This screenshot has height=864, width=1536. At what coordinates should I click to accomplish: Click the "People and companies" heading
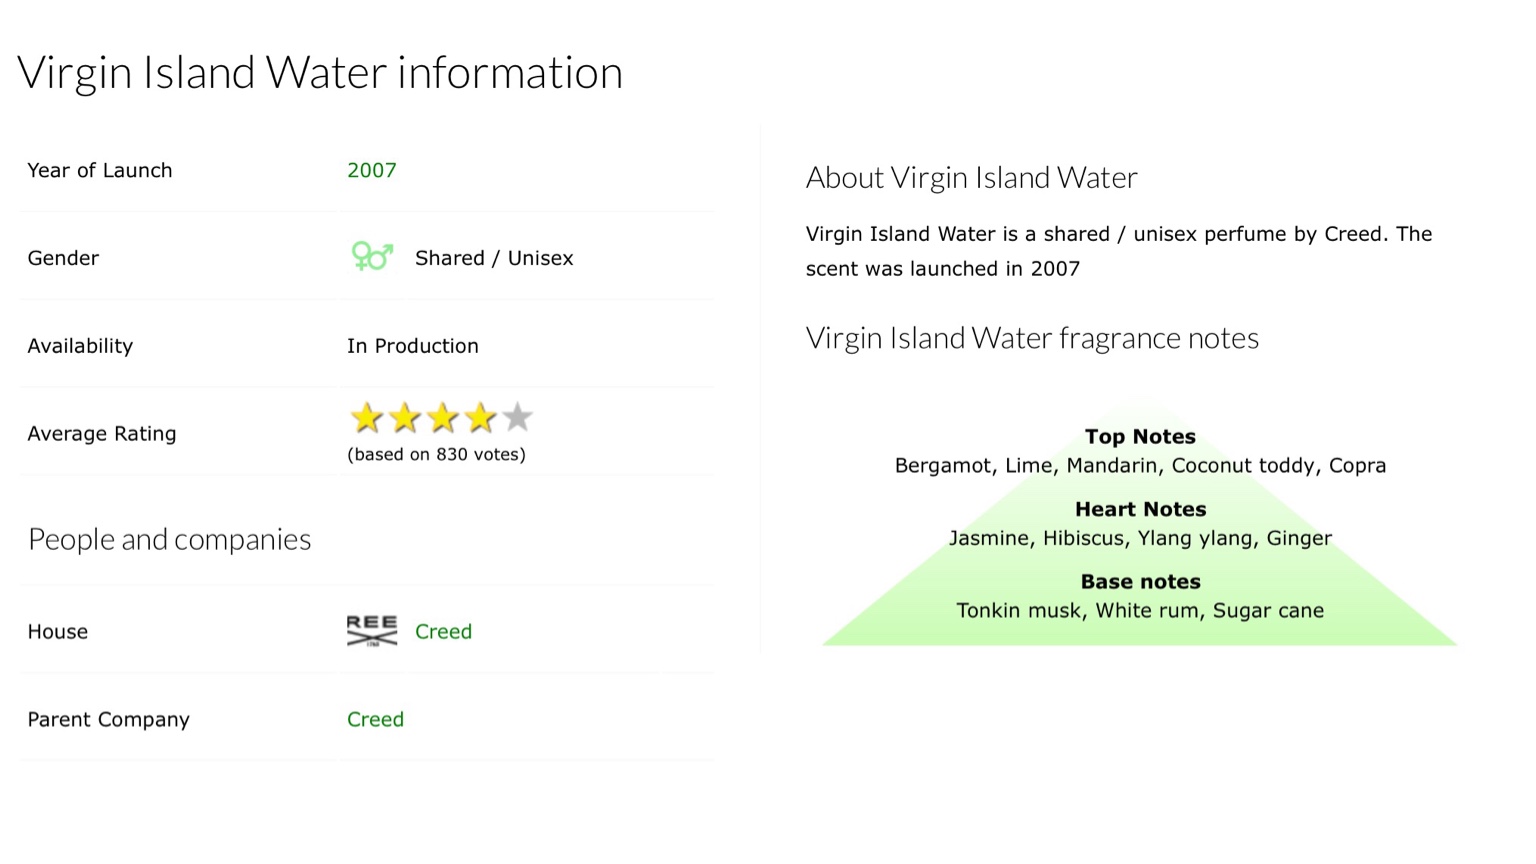(x=170, y=539)
